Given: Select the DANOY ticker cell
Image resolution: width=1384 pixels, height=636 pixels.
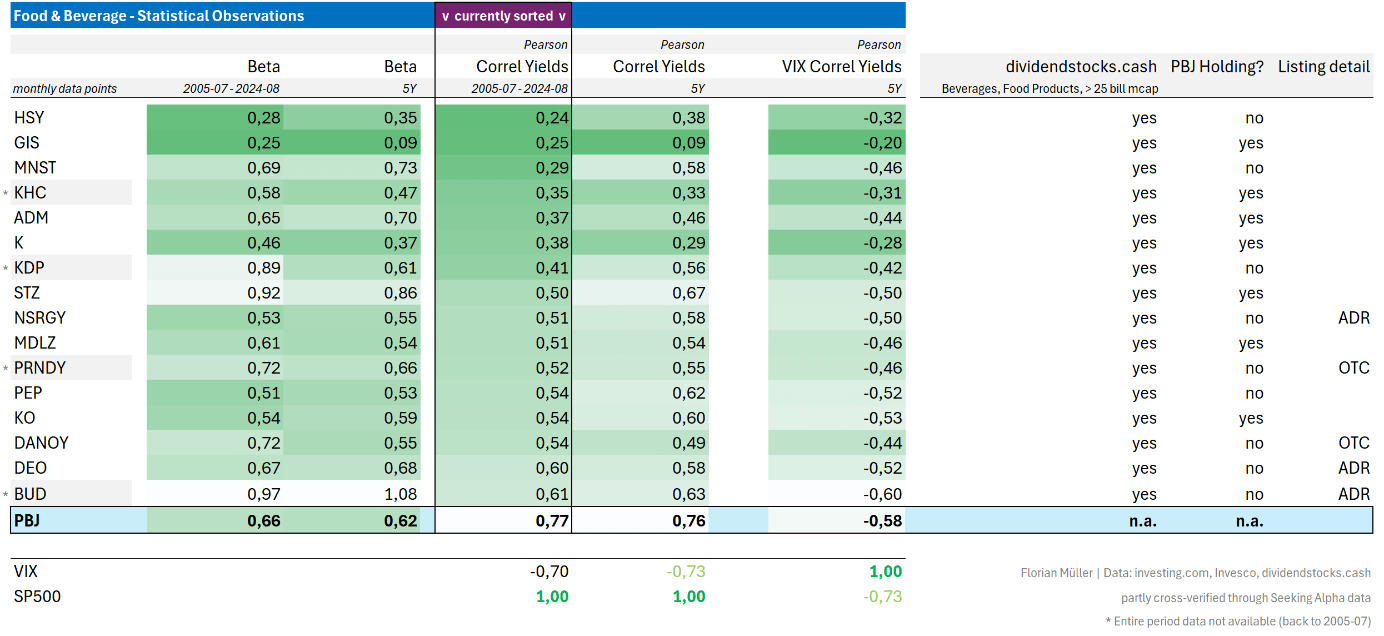Looking at the screenshot, I should pyautogui.click(x=41, y=443).
